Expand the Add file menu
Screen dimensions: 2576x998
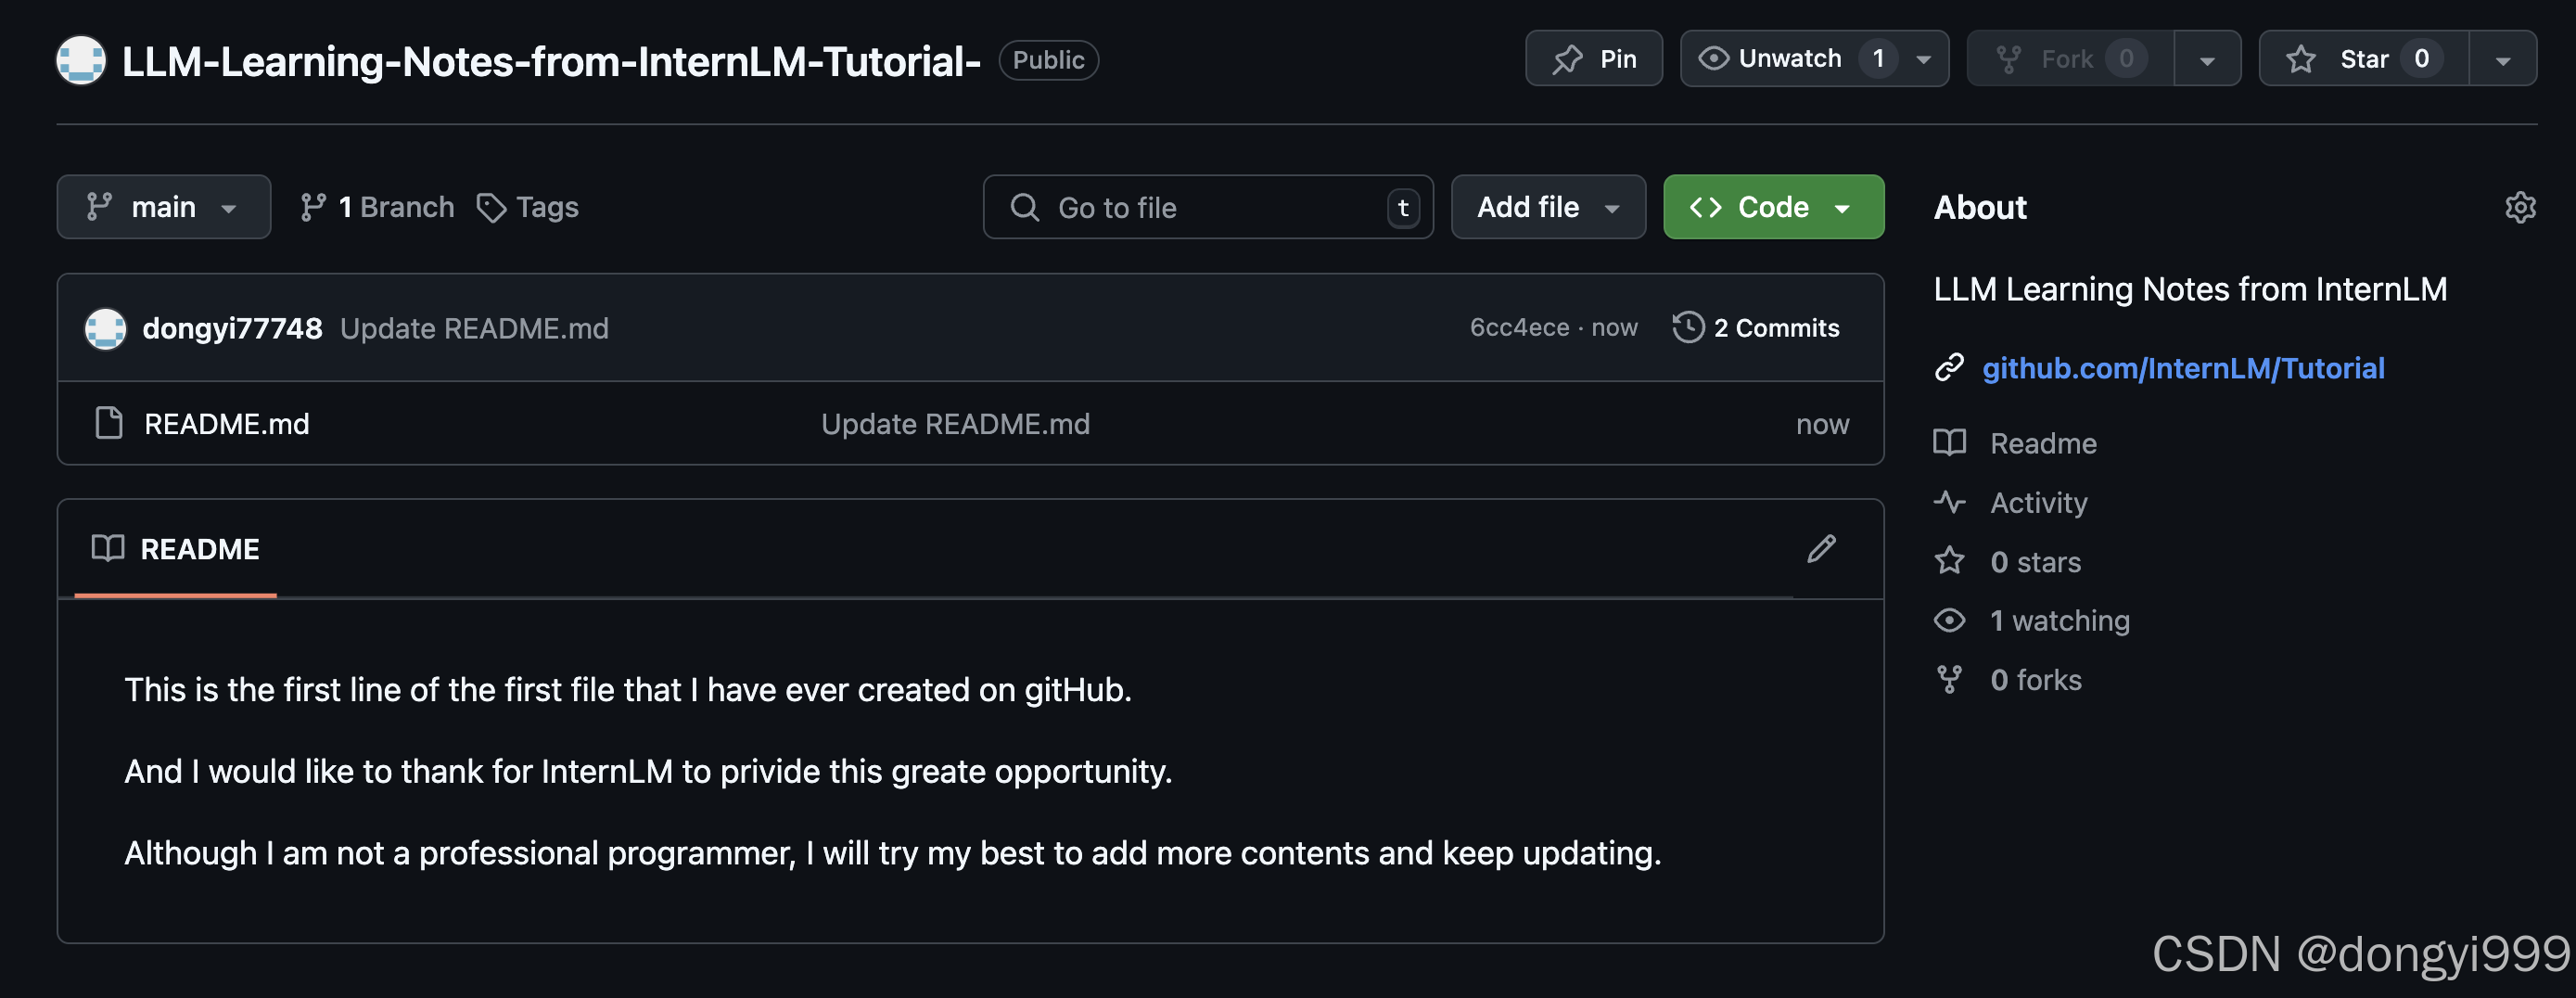1548,207
